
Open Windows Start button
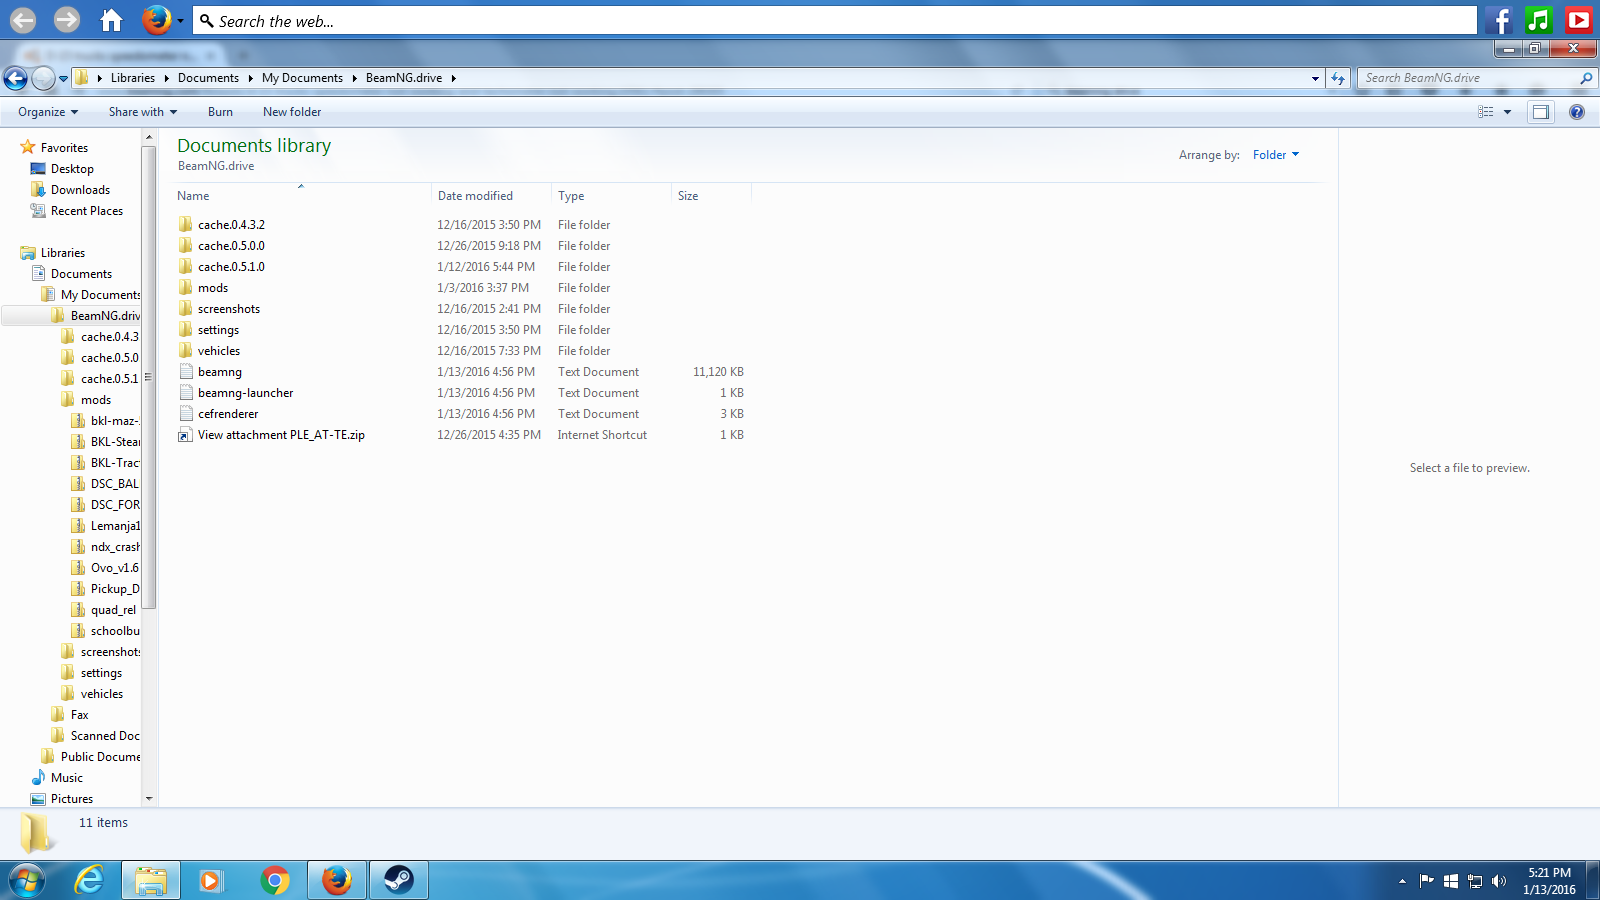point(27,881)
